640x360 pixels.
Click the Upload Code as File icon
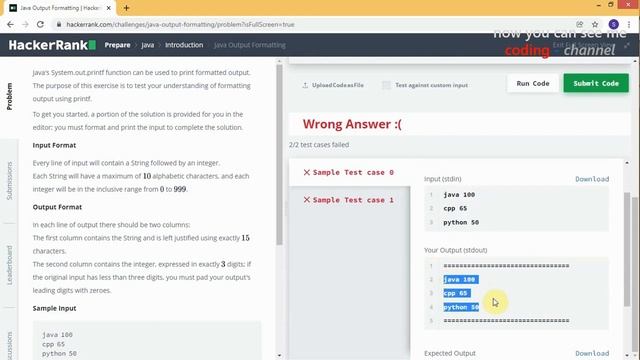tap(305, 85)
